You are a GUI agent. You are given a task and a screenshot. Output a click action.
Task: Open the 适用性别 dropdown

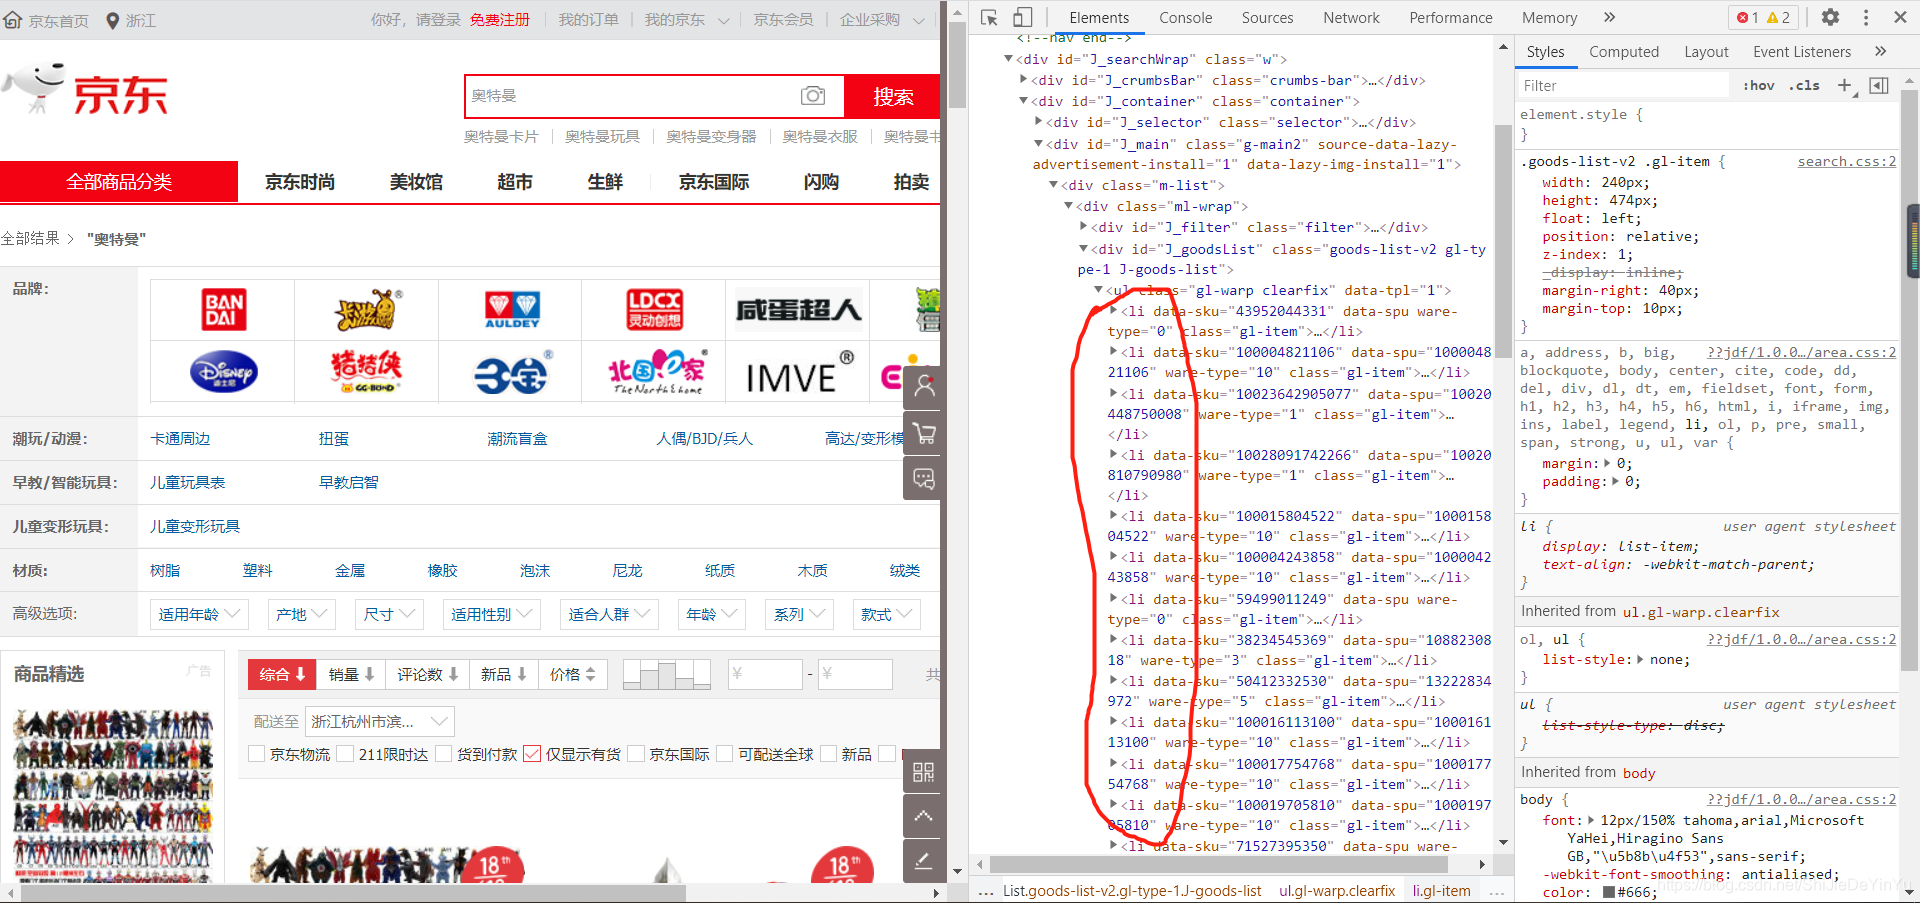[492, 614]
